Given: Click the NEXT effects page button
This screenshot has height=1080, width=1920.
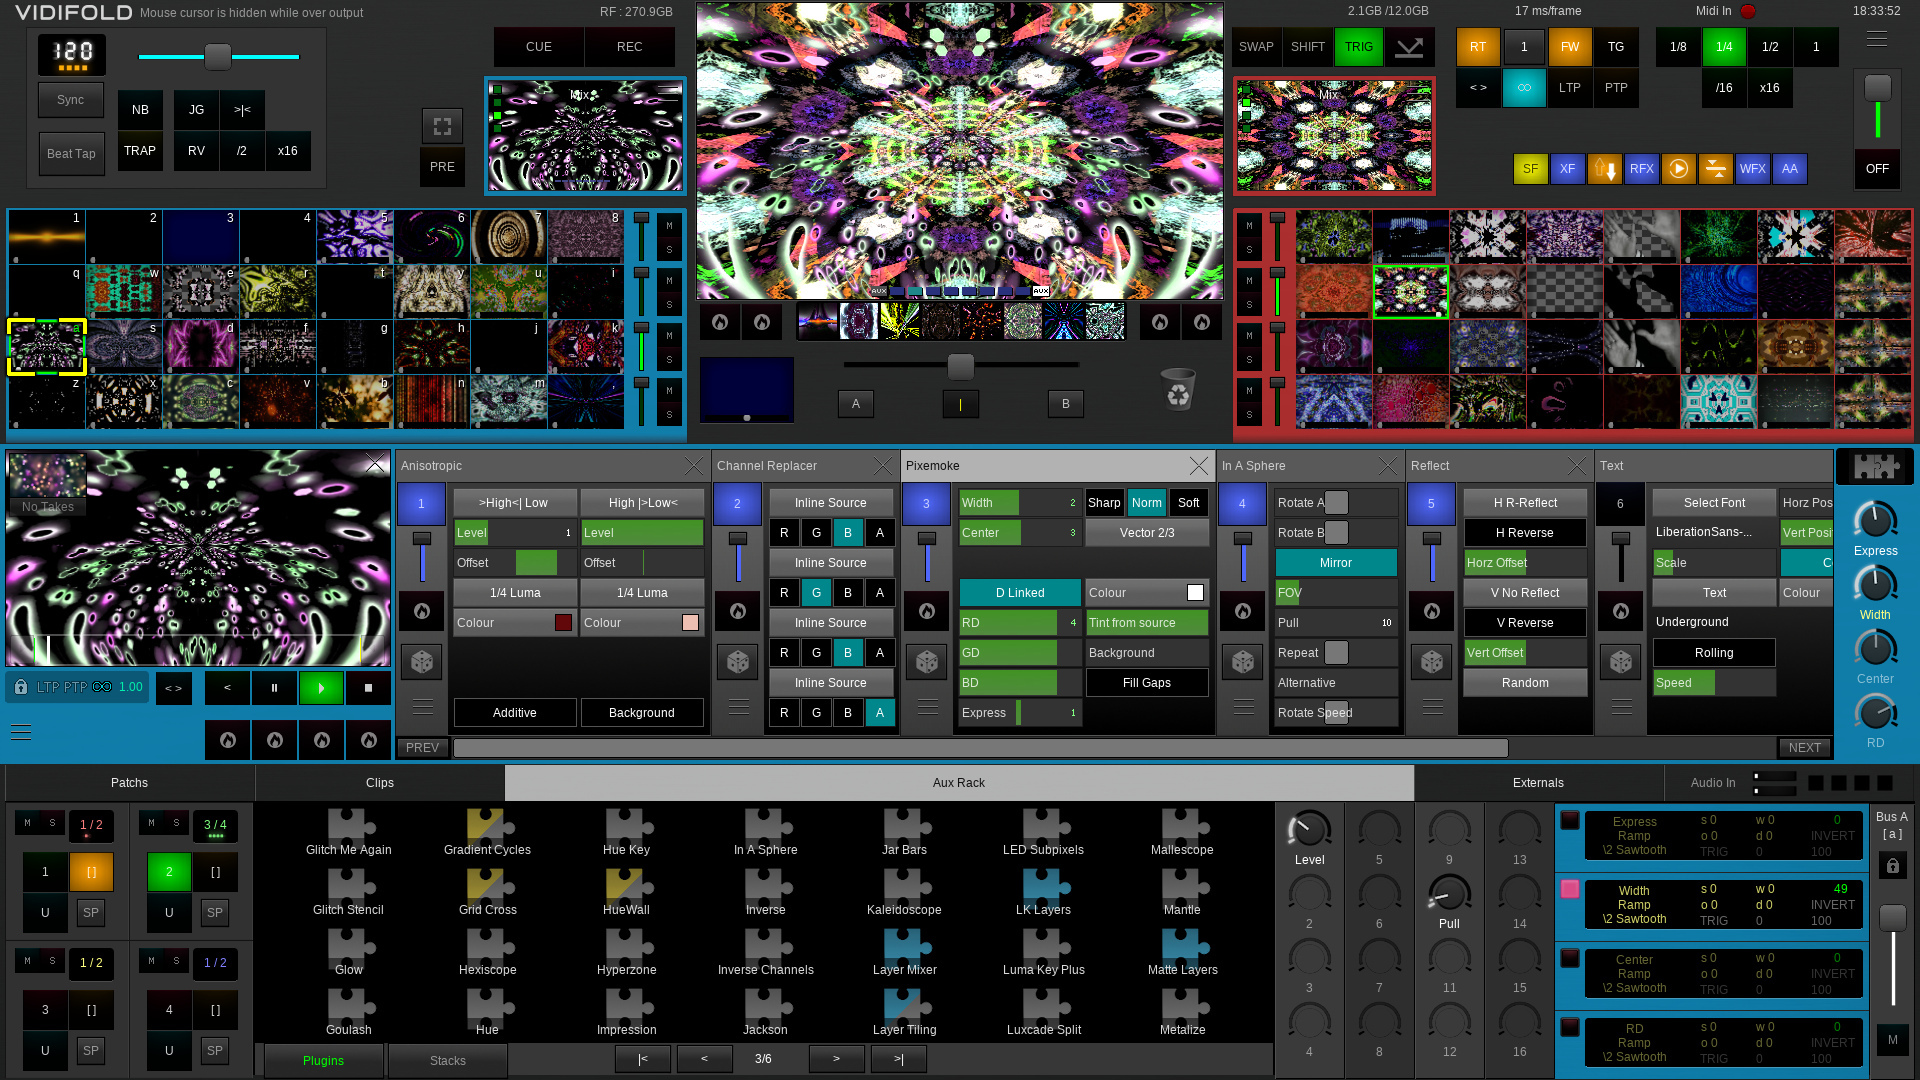Looking at the screenshot, I should point(1804,748).
